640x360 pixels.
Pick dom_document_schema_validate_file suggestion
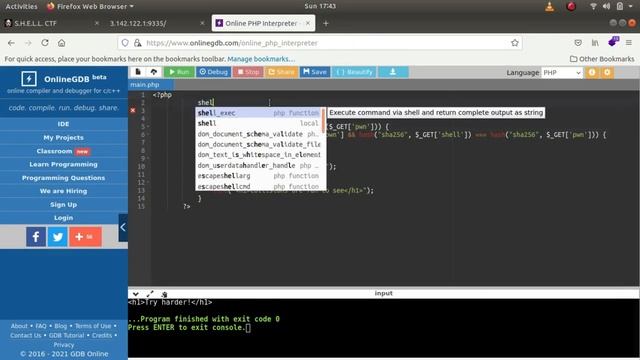258,144
